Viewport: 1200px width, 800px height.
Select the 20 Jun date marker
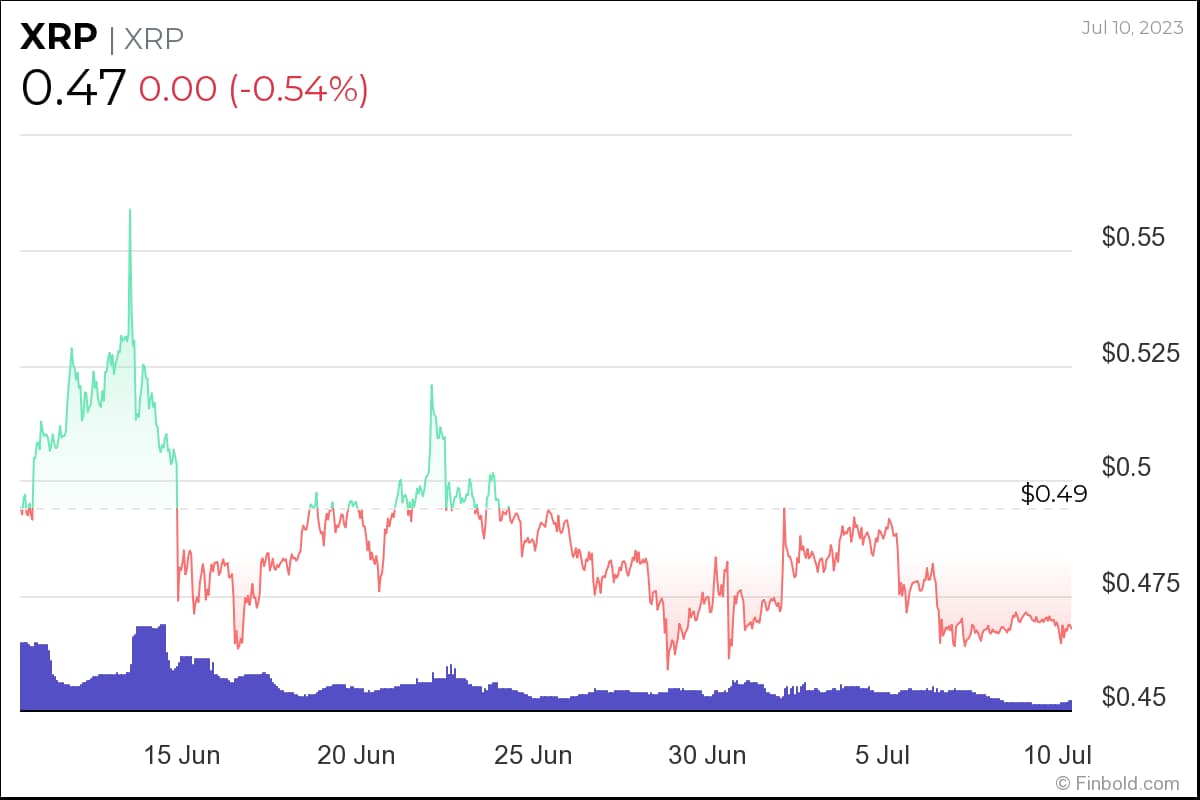[x=356, y=755]
